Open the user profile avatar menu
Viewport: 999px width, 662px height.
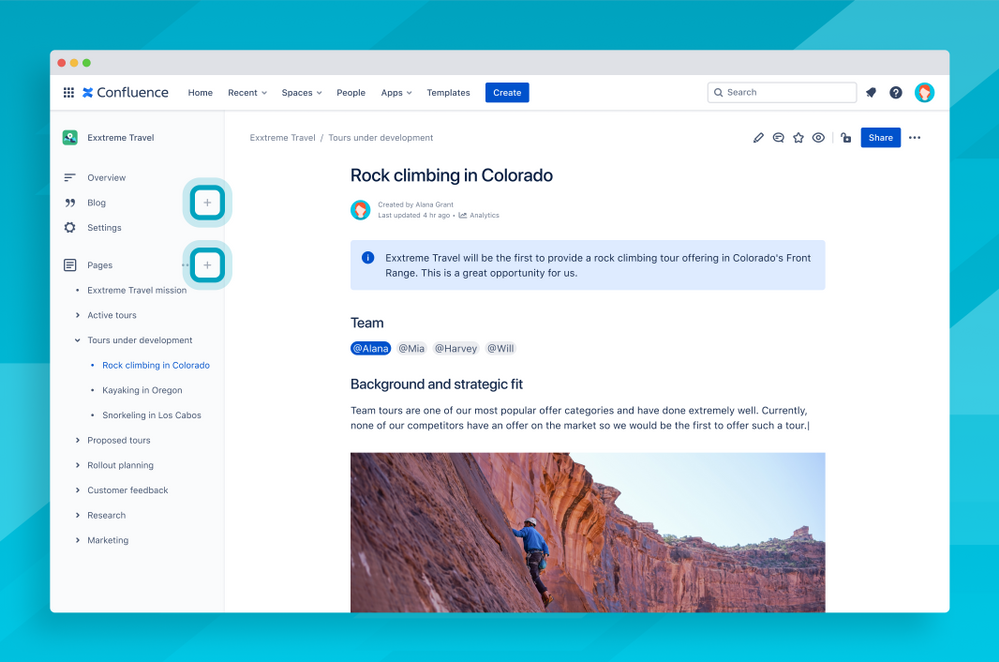[x=924, y=92]
